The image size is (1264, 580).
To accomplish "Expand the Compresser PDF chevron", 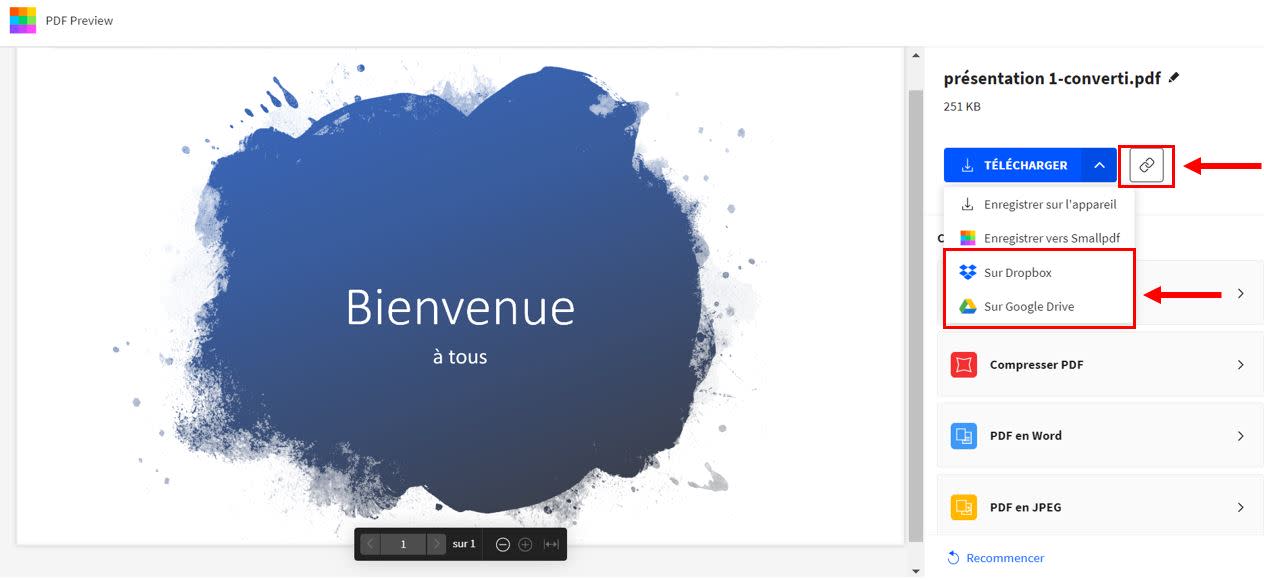I will (x=1241, y=365).
